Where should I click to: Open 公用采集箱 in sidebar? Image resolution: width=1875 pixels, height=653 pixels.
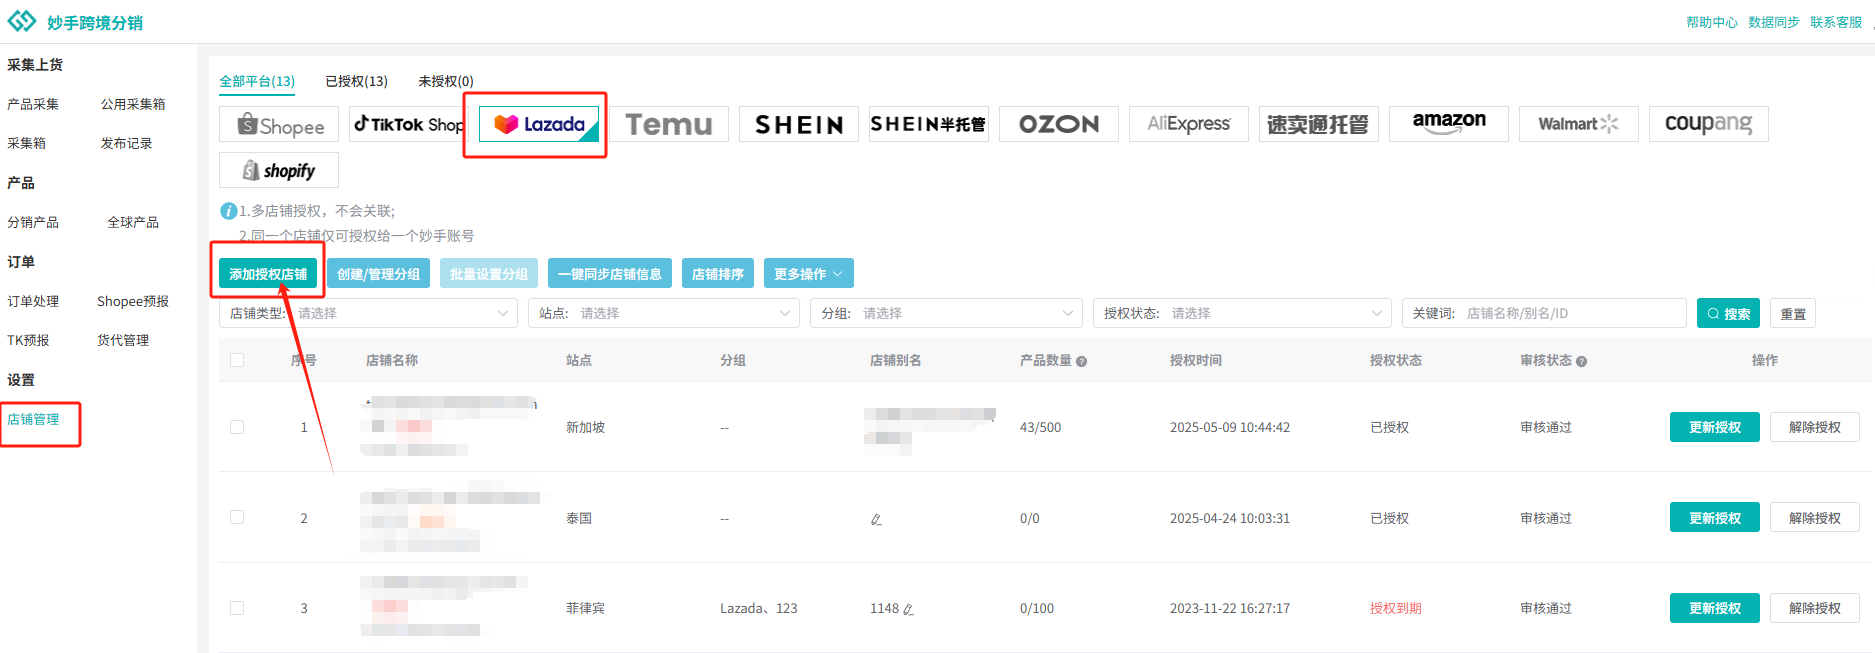[133, 104]
